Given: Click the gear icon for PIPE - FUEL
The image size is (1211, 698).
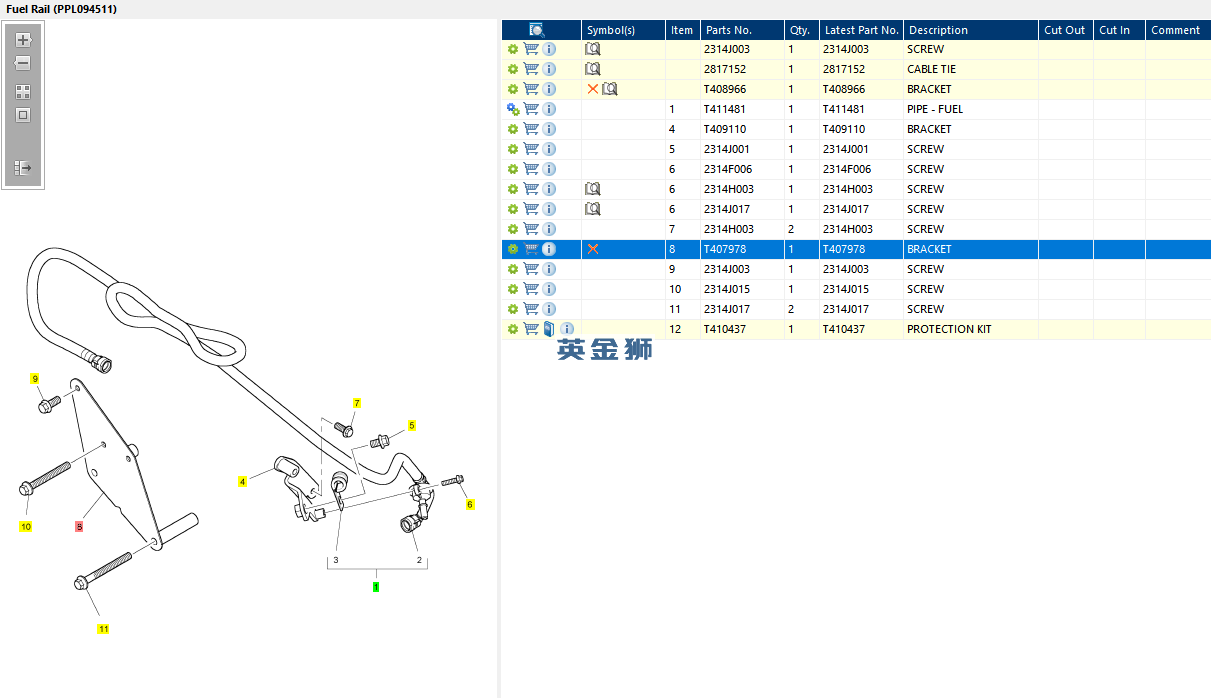Looking at the screenshot, I should pos(513,109).
